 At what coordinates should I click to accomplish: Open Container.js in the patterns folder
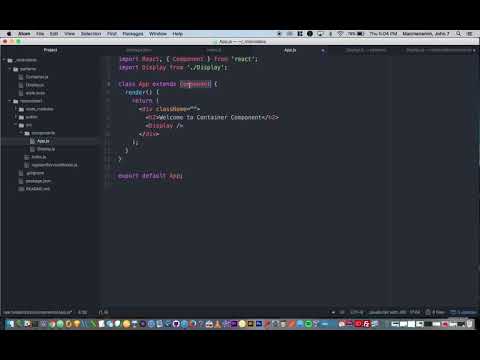point(37,77)
